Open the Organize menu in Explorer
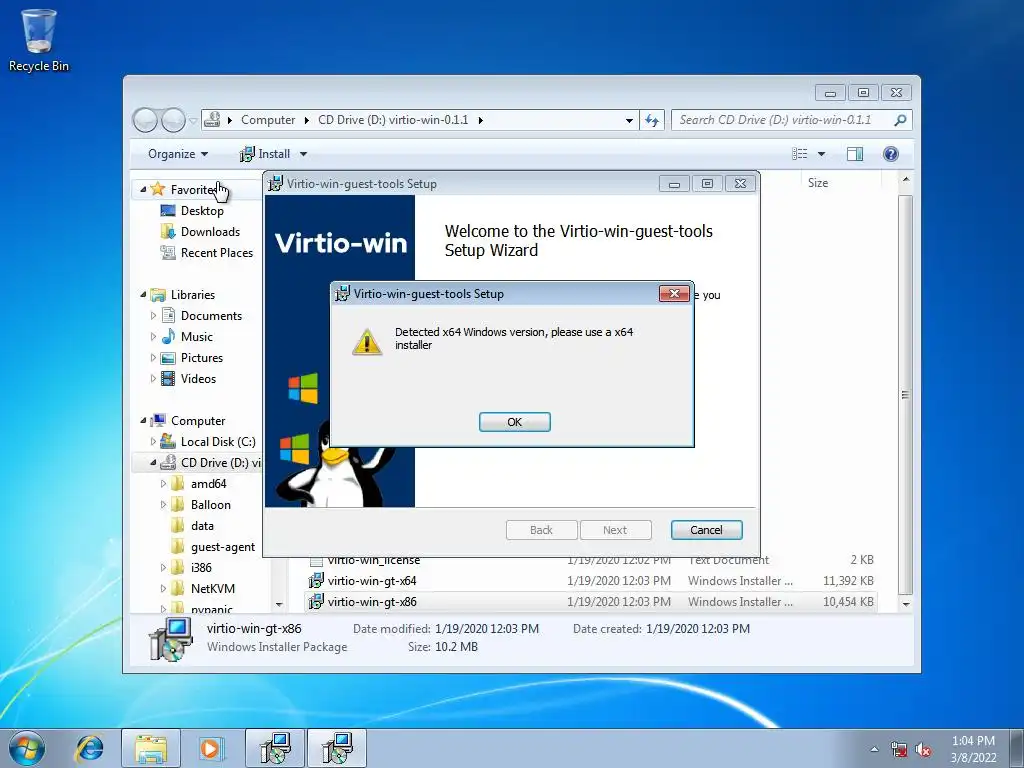The image size is (1024, 768). pyautogui.click(x=178, y=154)
